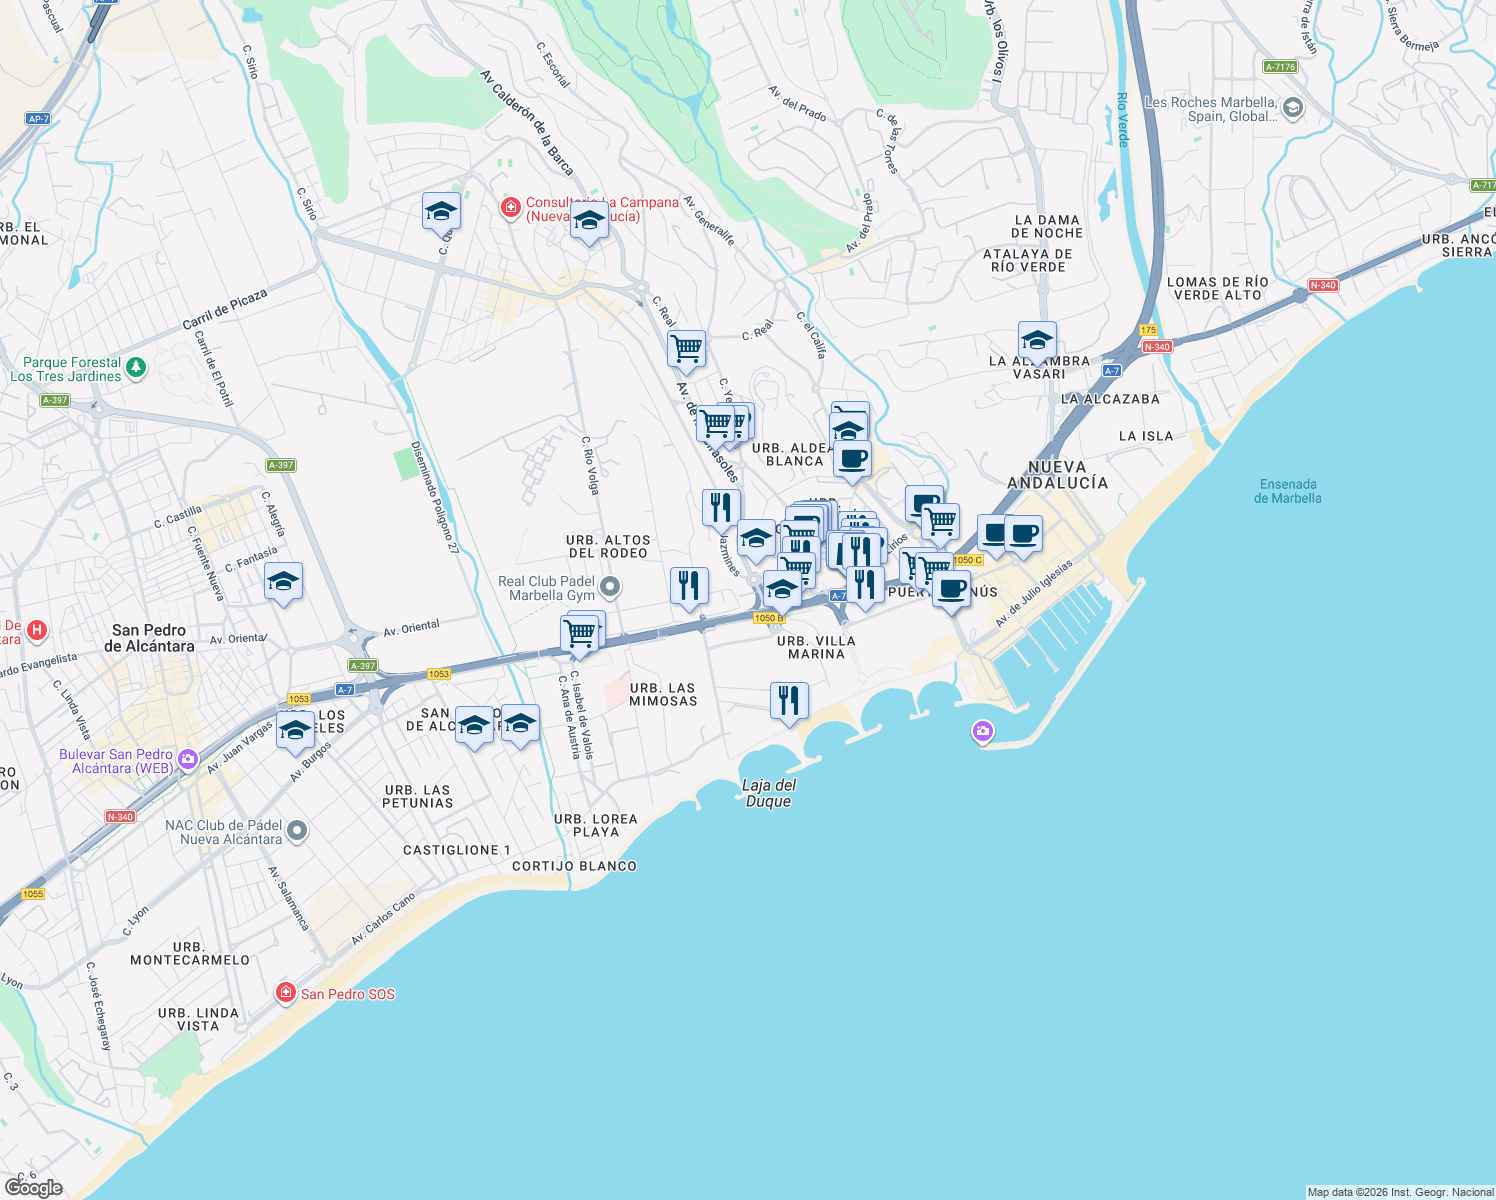Viewport: 1496px width, 1200px height.
Task: Click the laptop café marker near Puerto Banús
Action: (992, 534)
